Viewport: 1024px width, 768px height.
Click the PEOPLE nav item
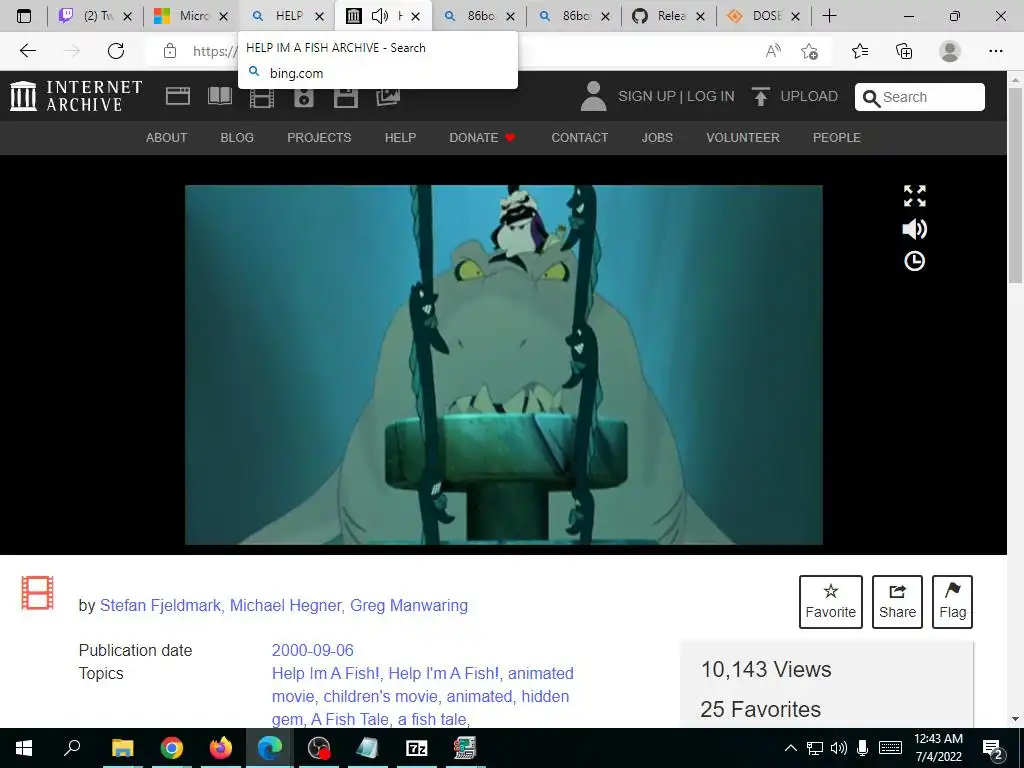[x=837, y=138]
